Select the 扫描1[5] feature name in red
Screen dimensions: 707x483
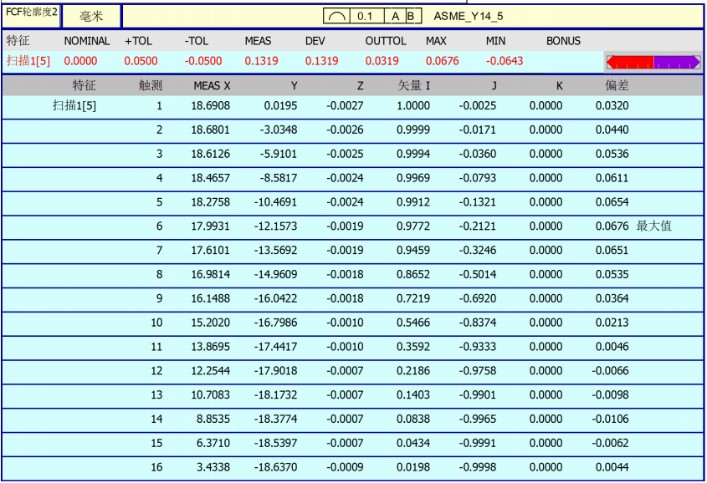pos(28,61)
